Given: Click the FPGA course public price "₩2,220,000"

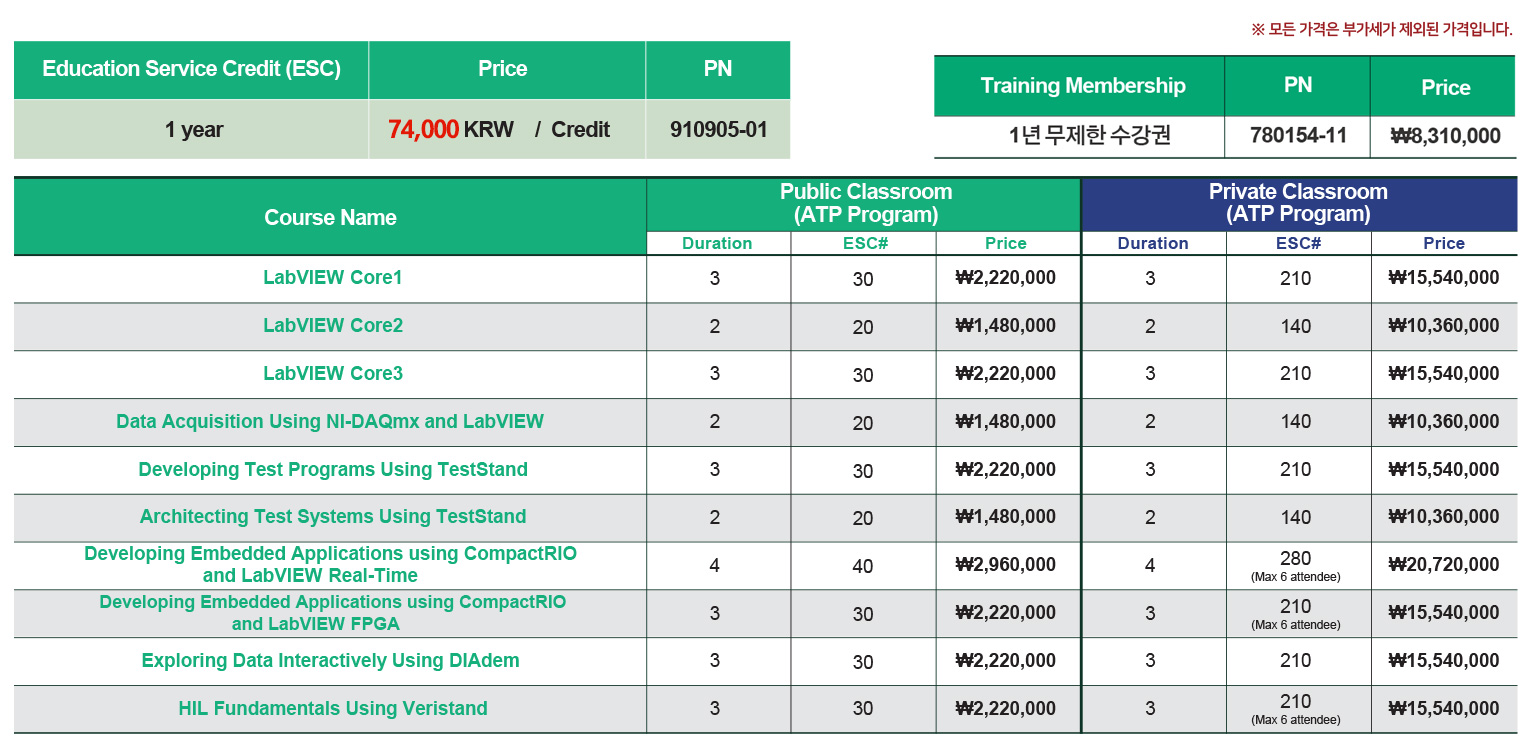Looking at the screenshot, I should 1006,613.
